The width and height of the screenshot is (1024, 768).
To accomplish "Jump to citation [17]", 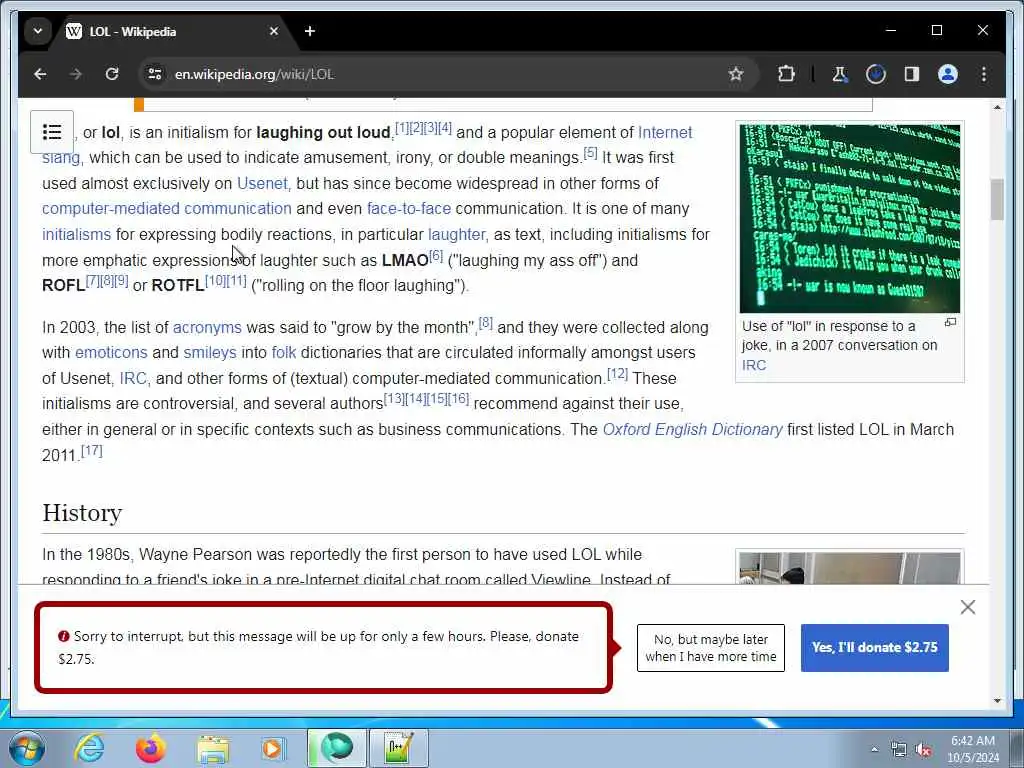I will [91, 451].
